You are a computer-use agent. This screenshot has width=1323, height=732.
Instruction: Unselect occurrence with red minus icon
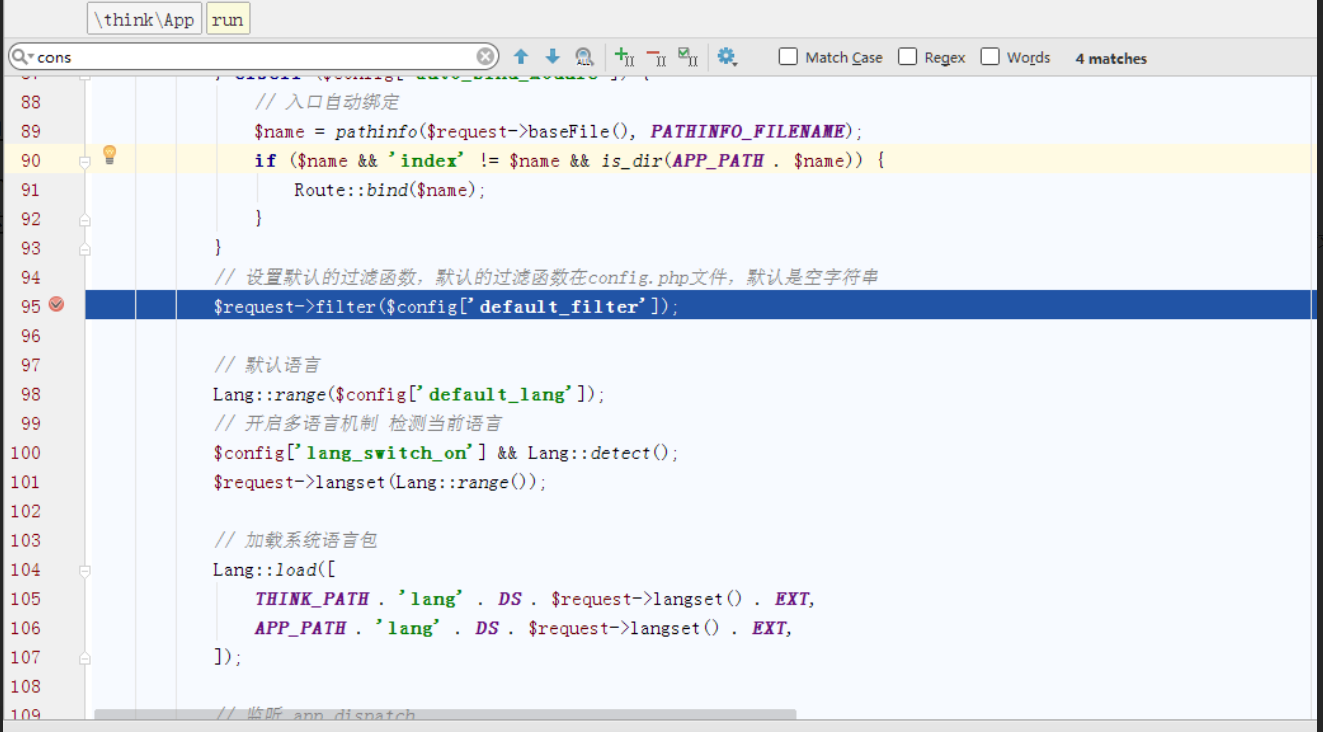coord(656,57)
